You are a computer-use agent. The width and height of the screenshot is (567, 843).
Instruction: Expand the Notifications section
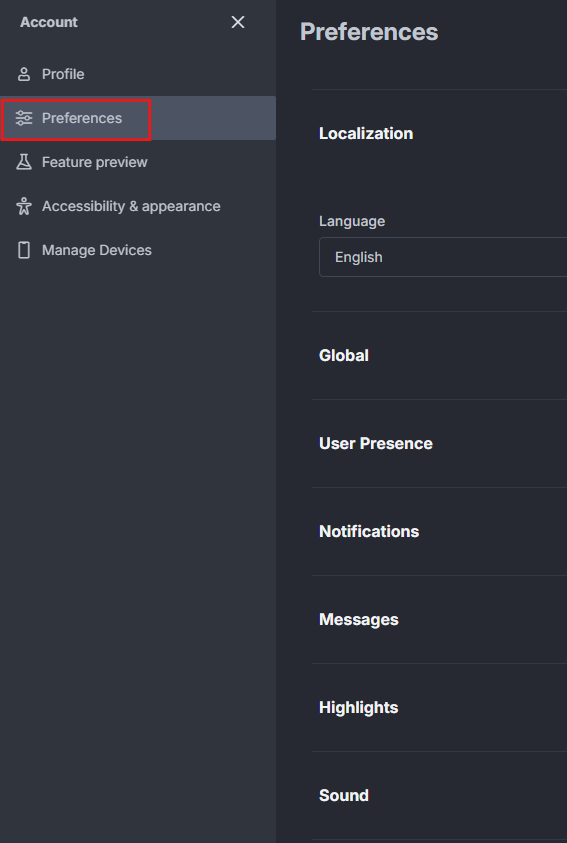click(x=369, y=532)
